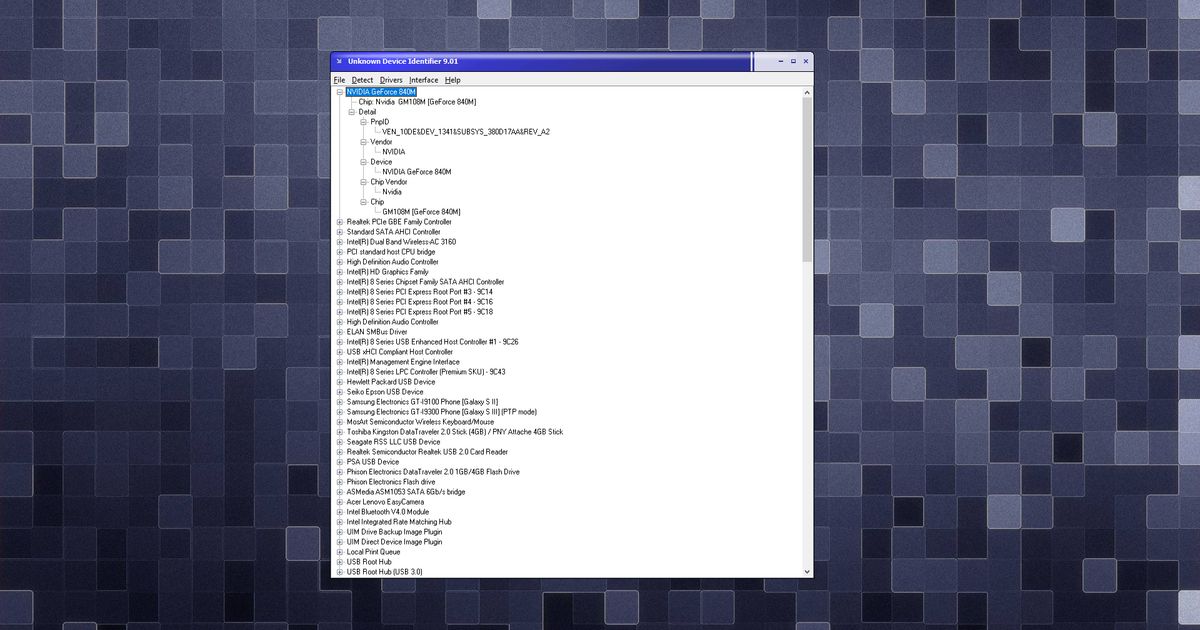Image resolution: width=1200 pixels, height=630 pixels.
Task: Expand the Intel Bluetooth V4.0 Module entry
Action: [341, 511]
